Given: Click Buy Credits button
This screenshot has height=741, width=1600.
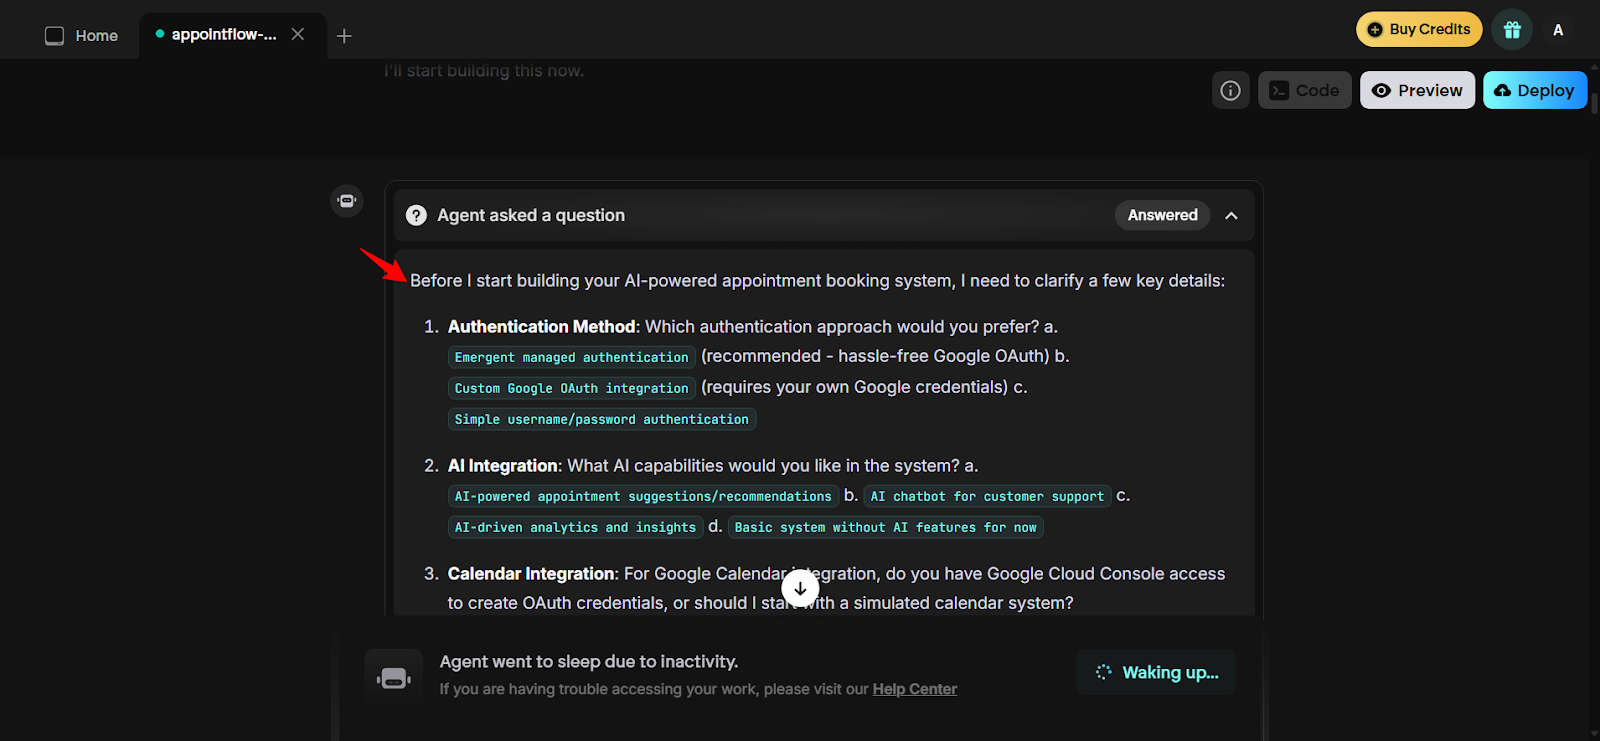Looking at the screenshot, I should click(1419, 29).
